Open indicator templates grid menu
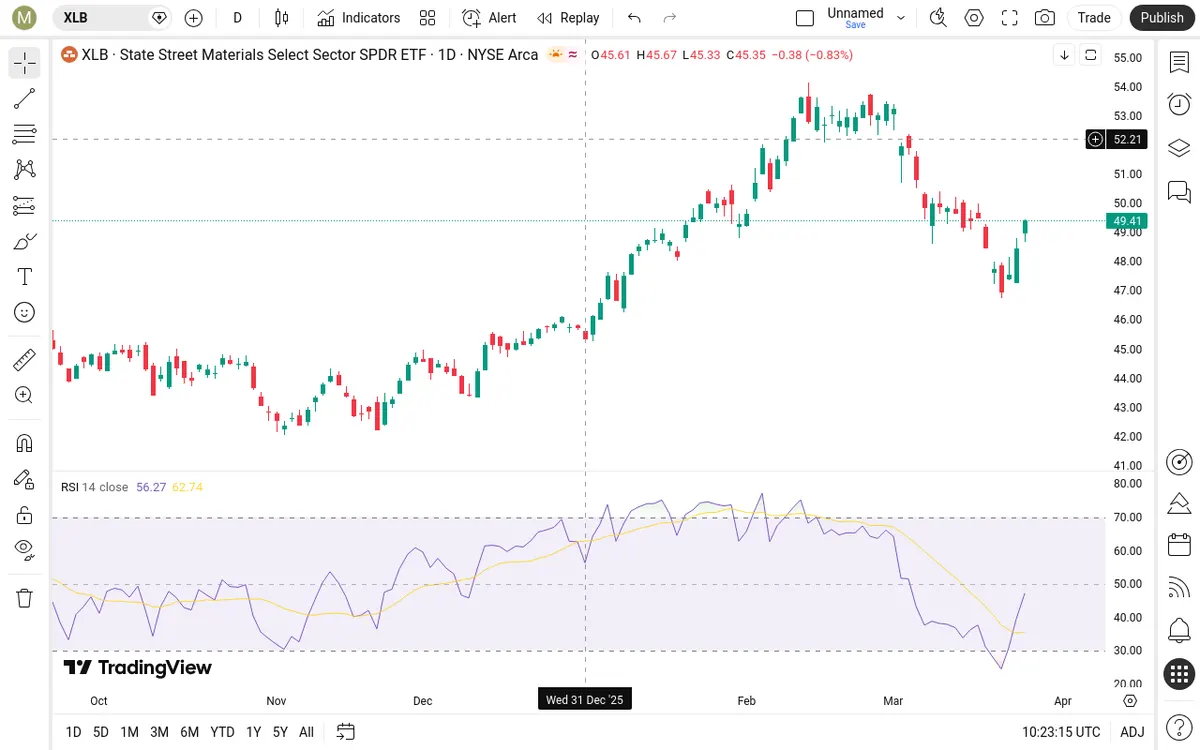1200x750 pixels. coord(428,18)
